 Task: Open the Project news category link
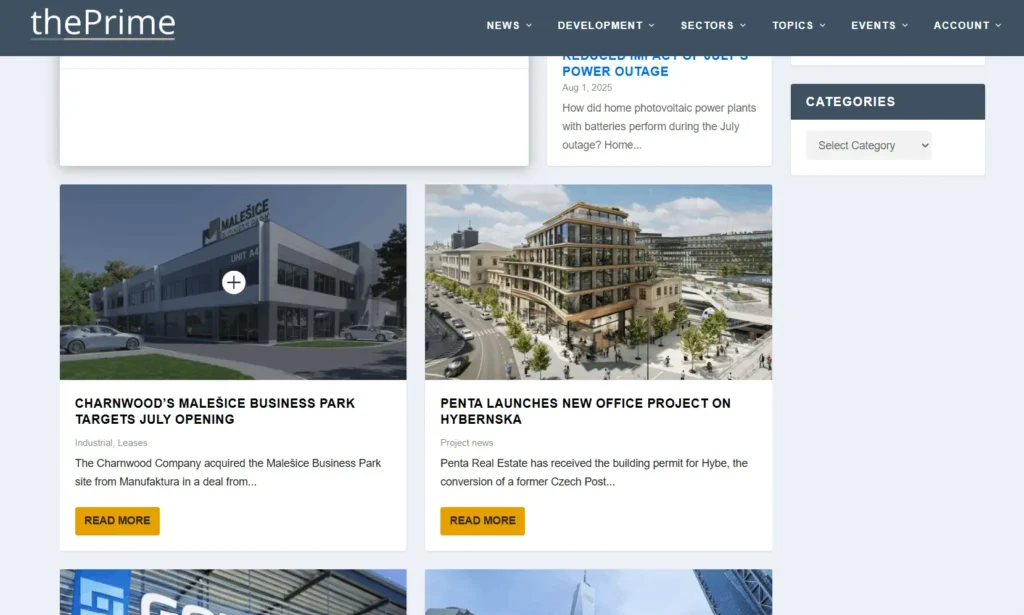click(x=466, y=443)
